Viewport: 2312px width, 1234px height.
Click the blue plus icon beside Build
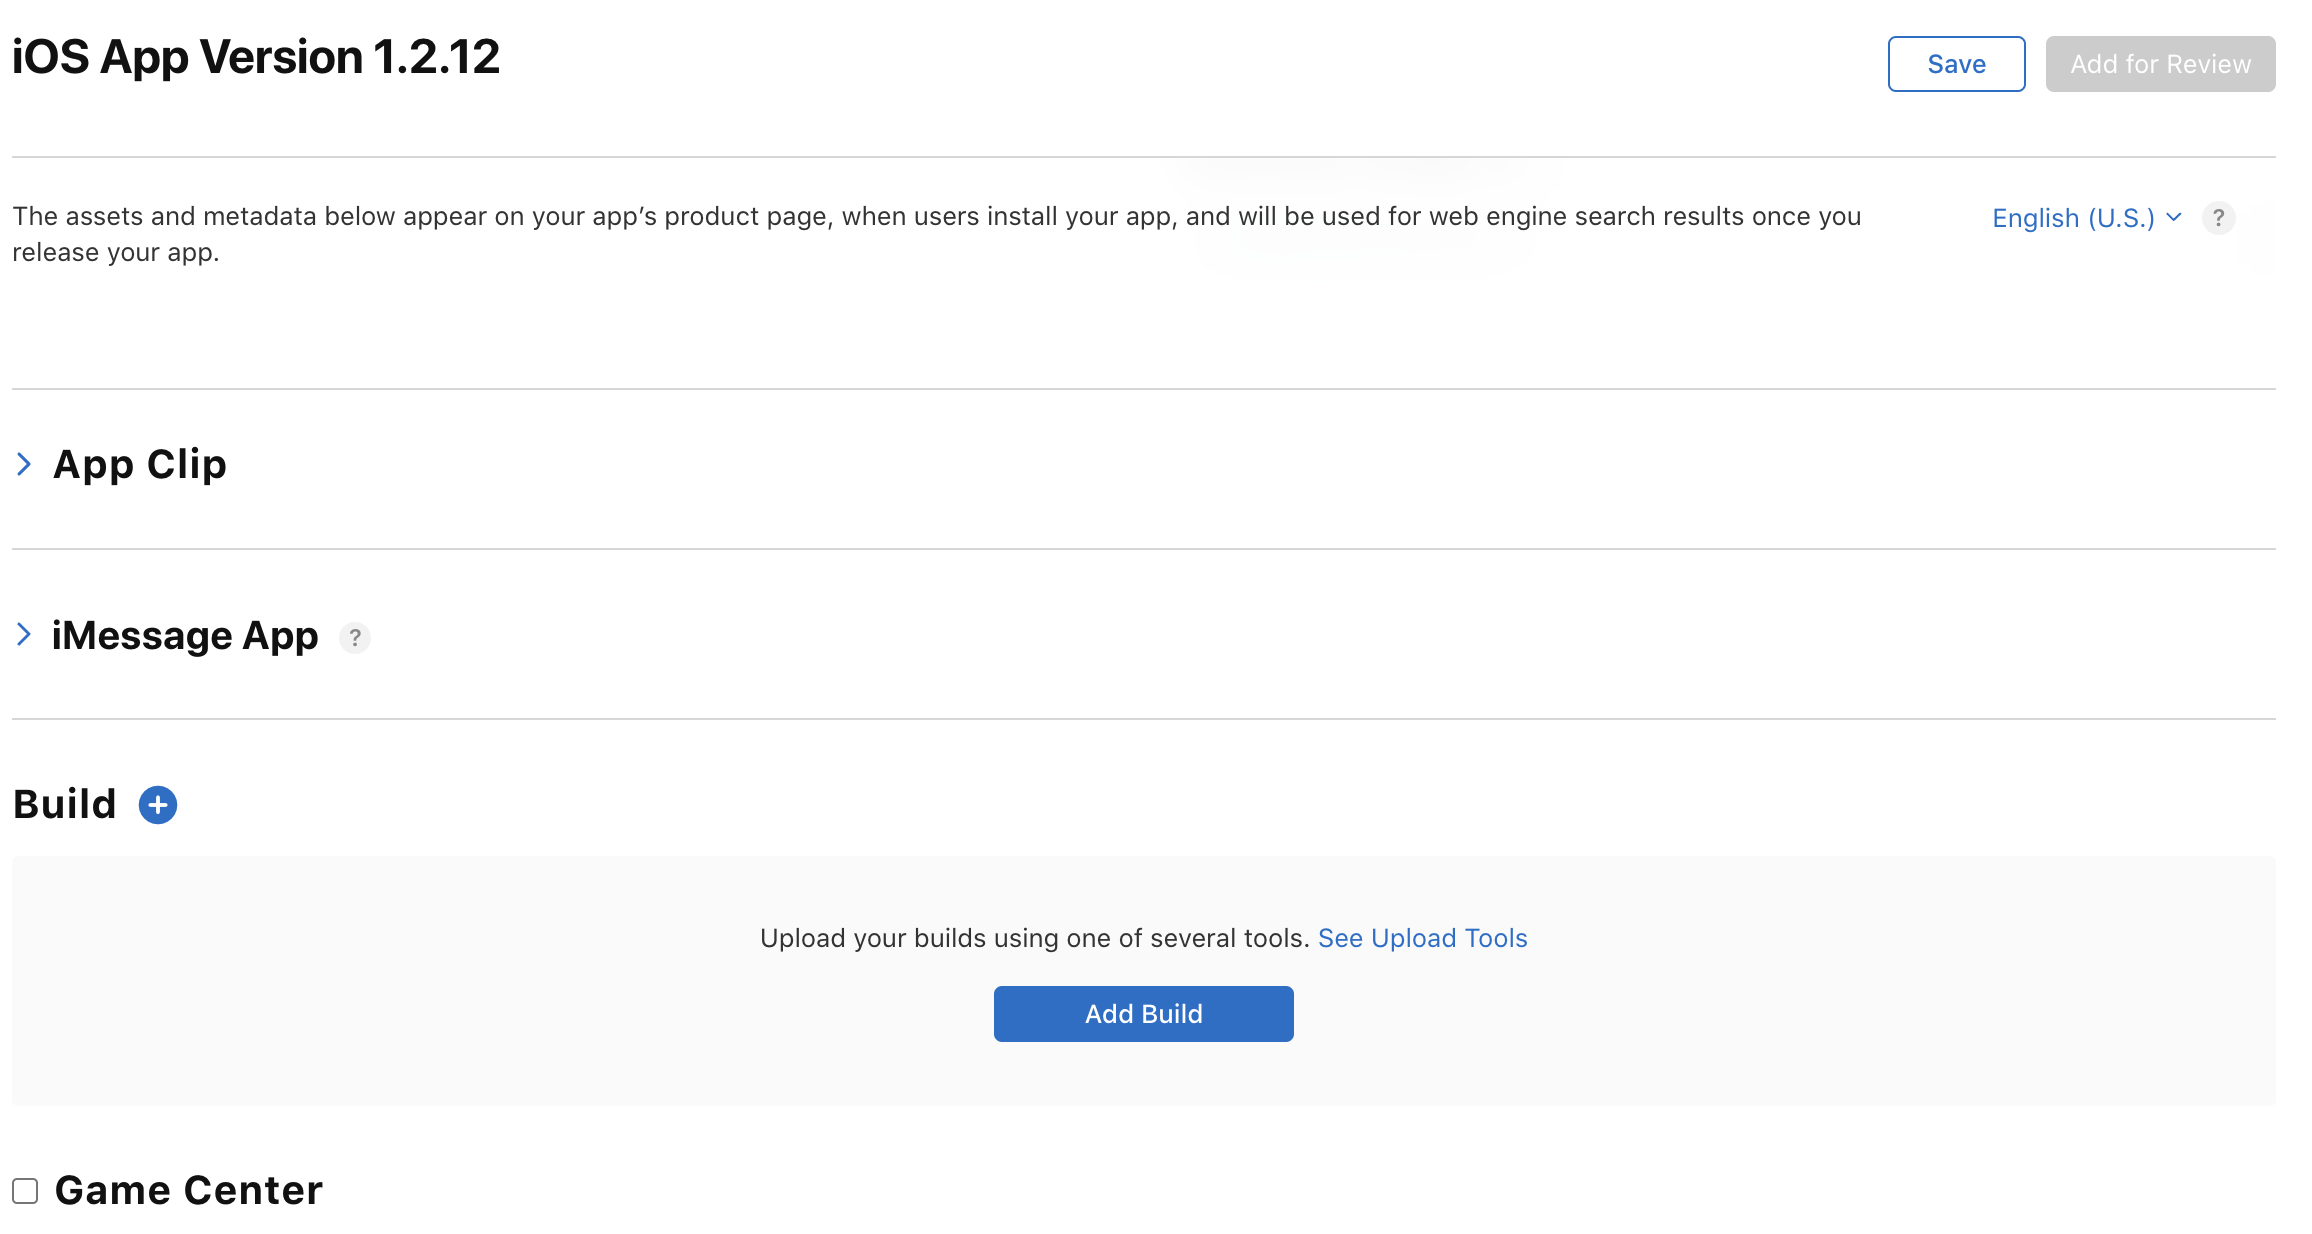[158, 805]
